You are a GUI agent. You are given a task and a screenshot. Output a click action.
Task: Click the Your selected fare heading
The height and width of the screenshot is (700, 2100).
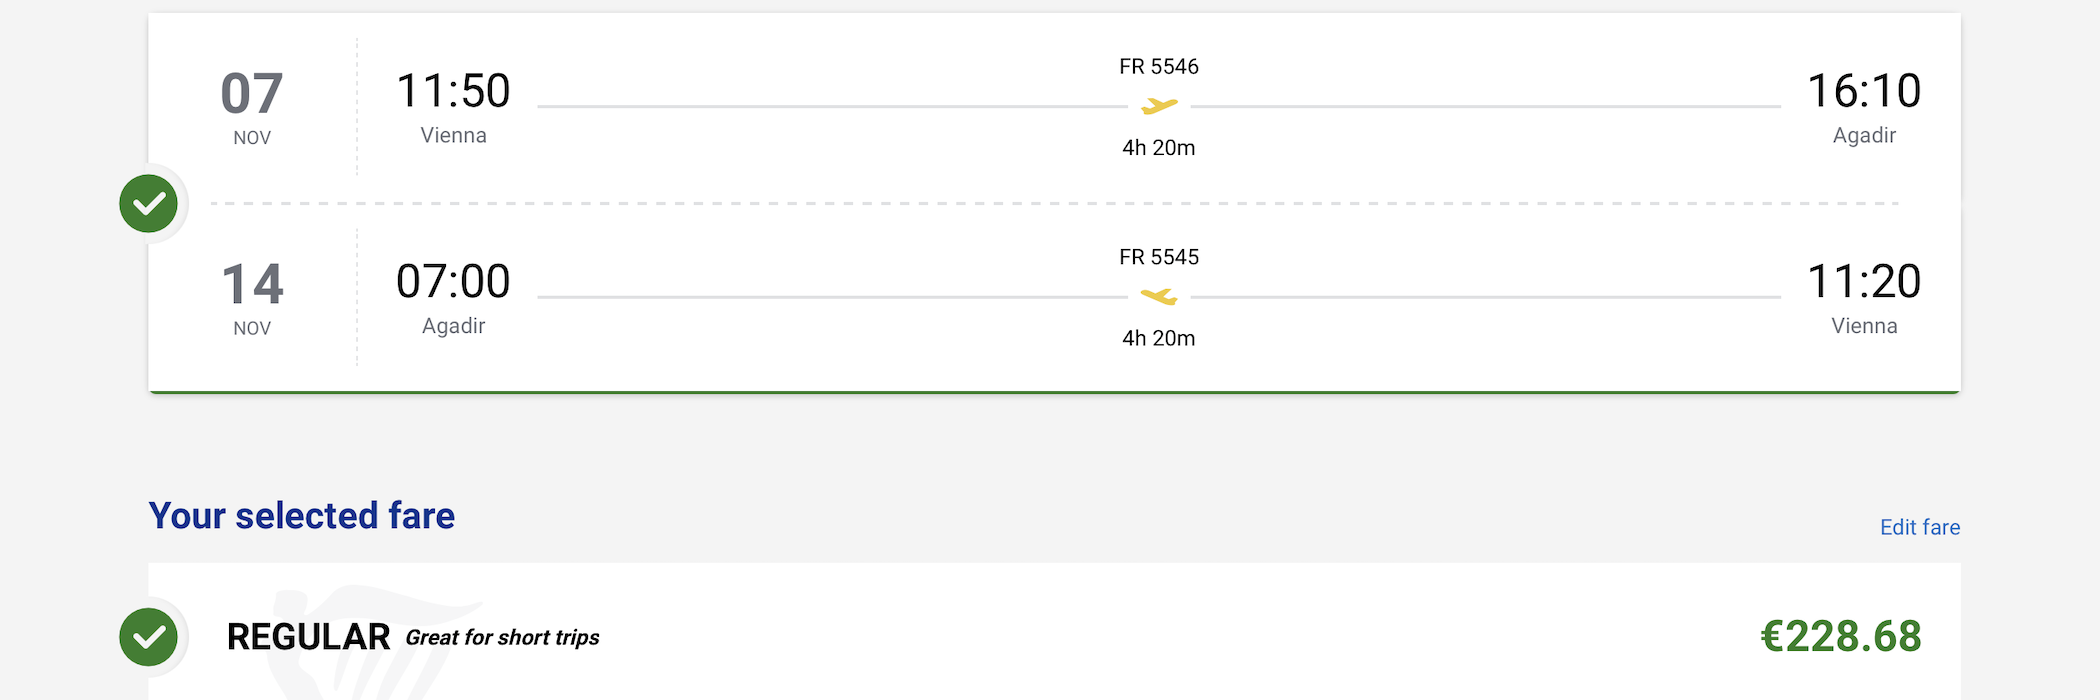coord(302,516)
